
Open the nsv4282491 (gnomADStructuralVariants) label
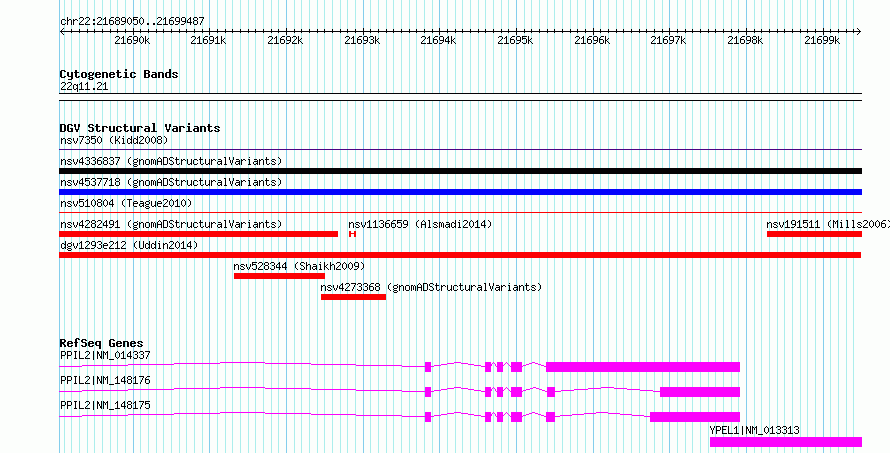[171, 224]
